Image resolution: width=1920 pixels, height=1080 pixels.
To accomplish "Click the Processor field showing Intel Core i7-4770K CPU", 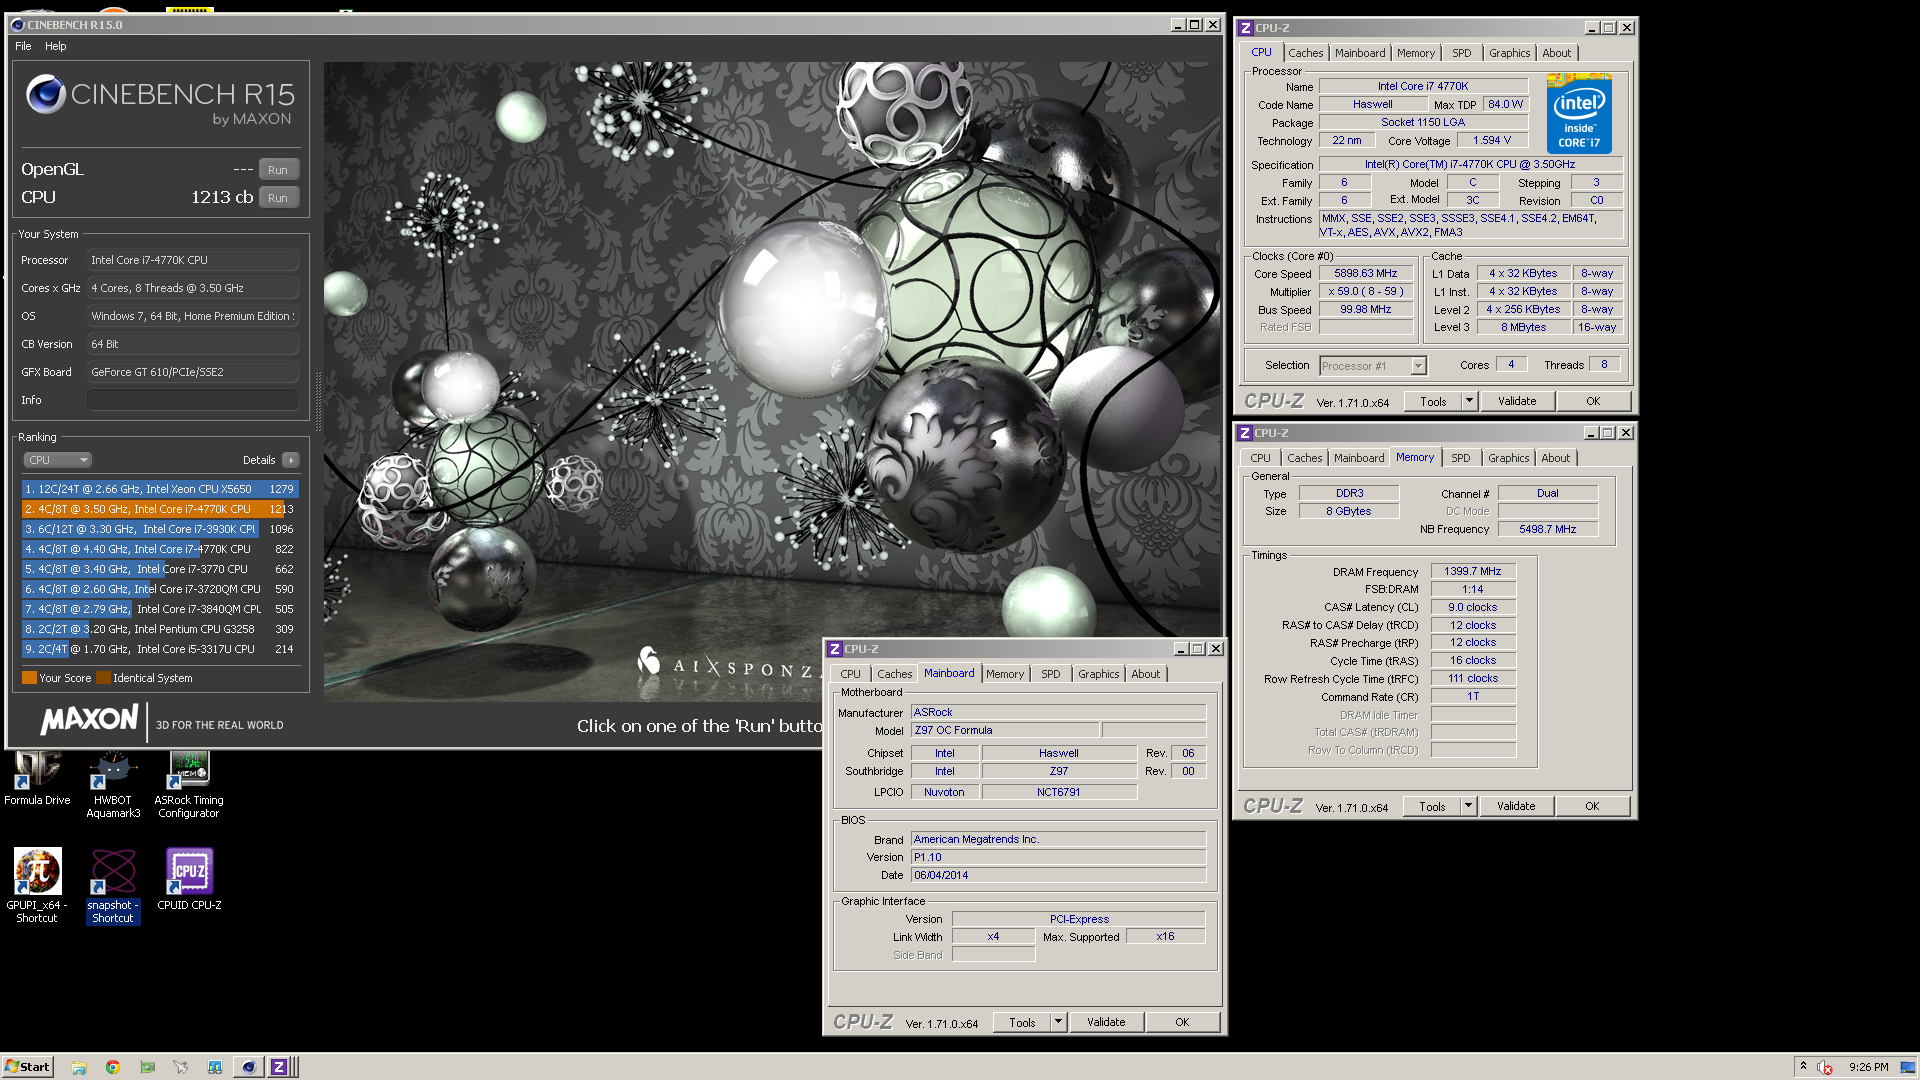I will [193, 260].
